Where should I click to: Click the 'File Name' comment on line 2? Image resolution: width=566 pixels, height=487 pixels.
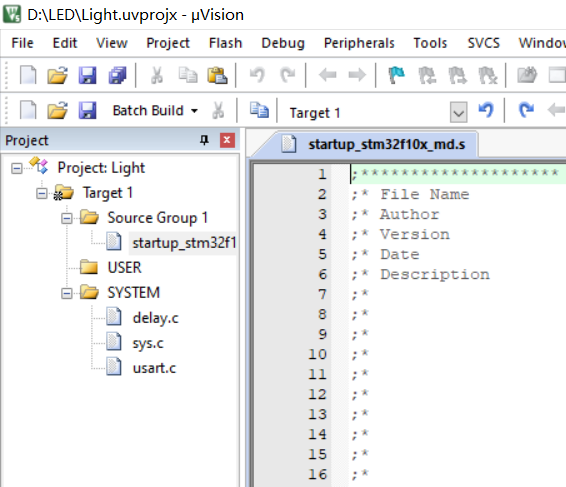coord(424,195)
